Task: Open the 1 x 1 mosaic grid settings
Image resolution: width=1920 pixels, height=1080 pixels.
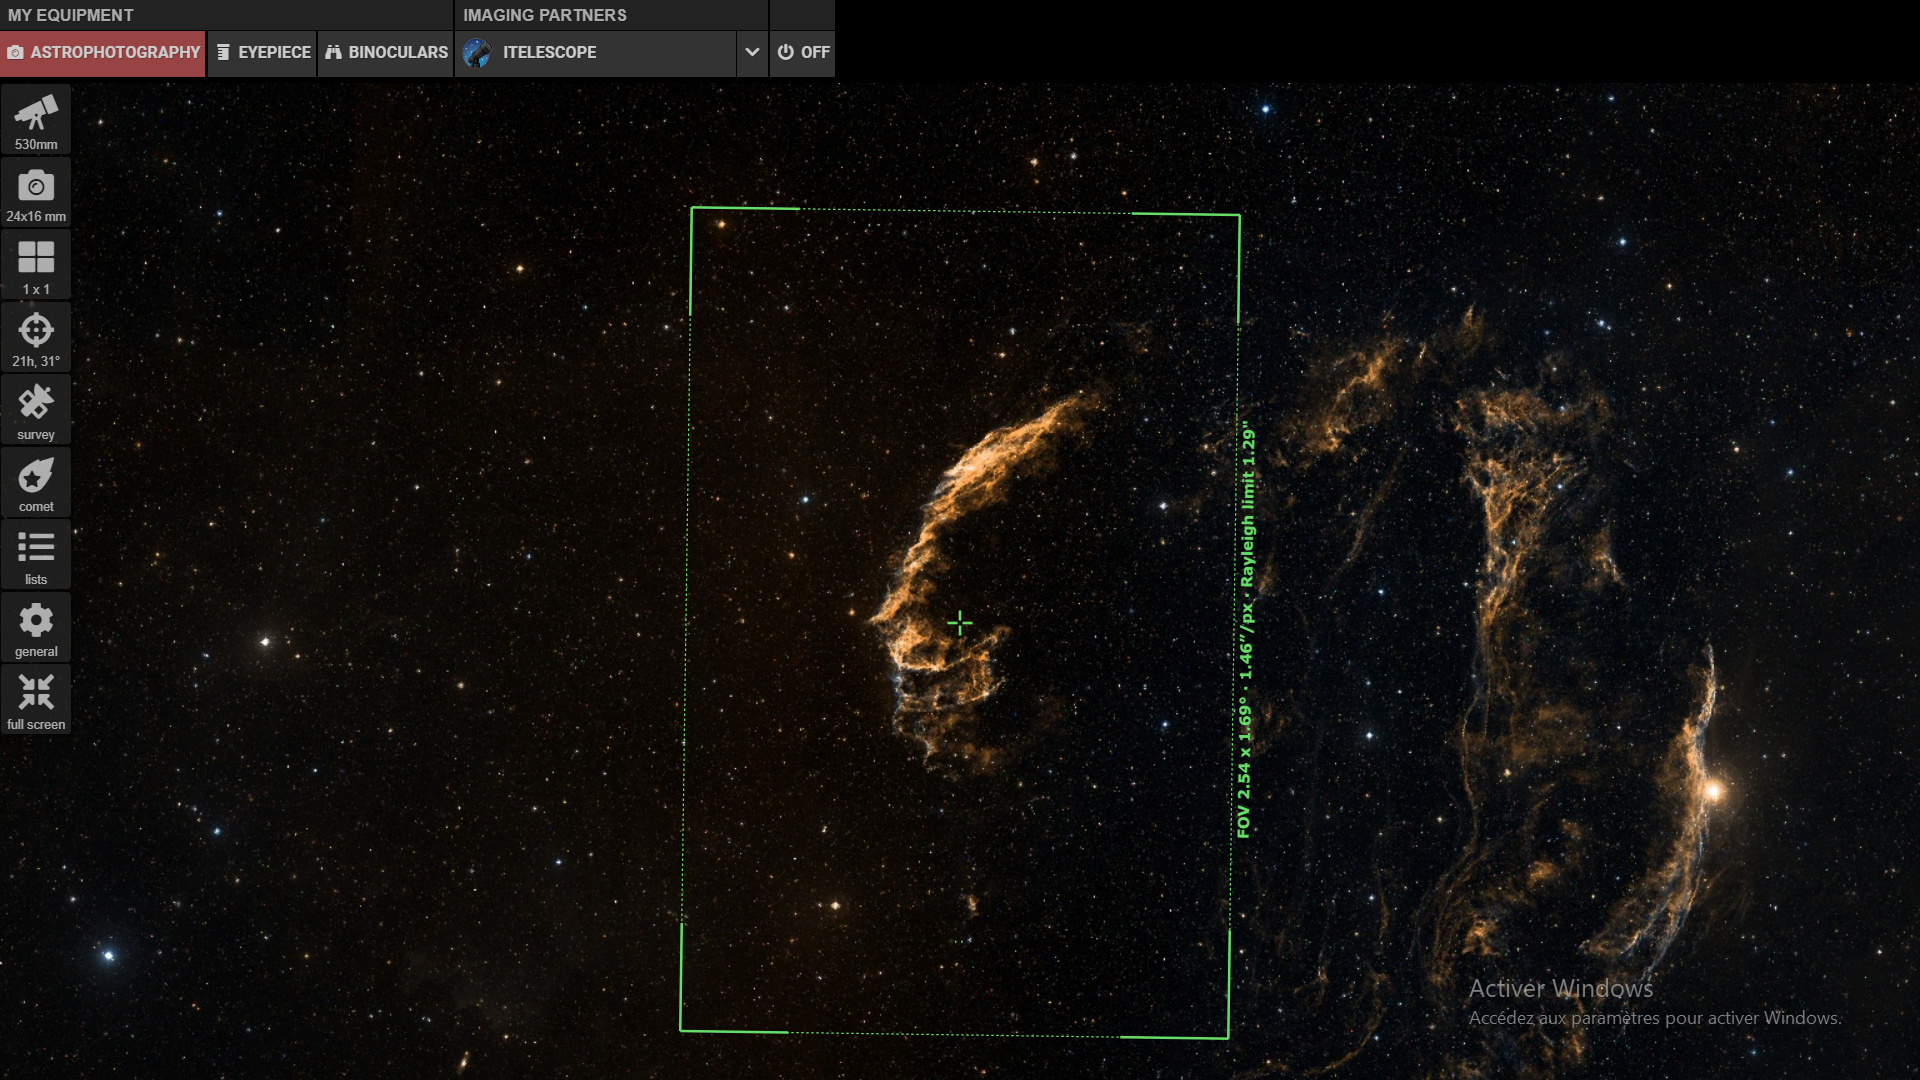Action: point(36,266)
